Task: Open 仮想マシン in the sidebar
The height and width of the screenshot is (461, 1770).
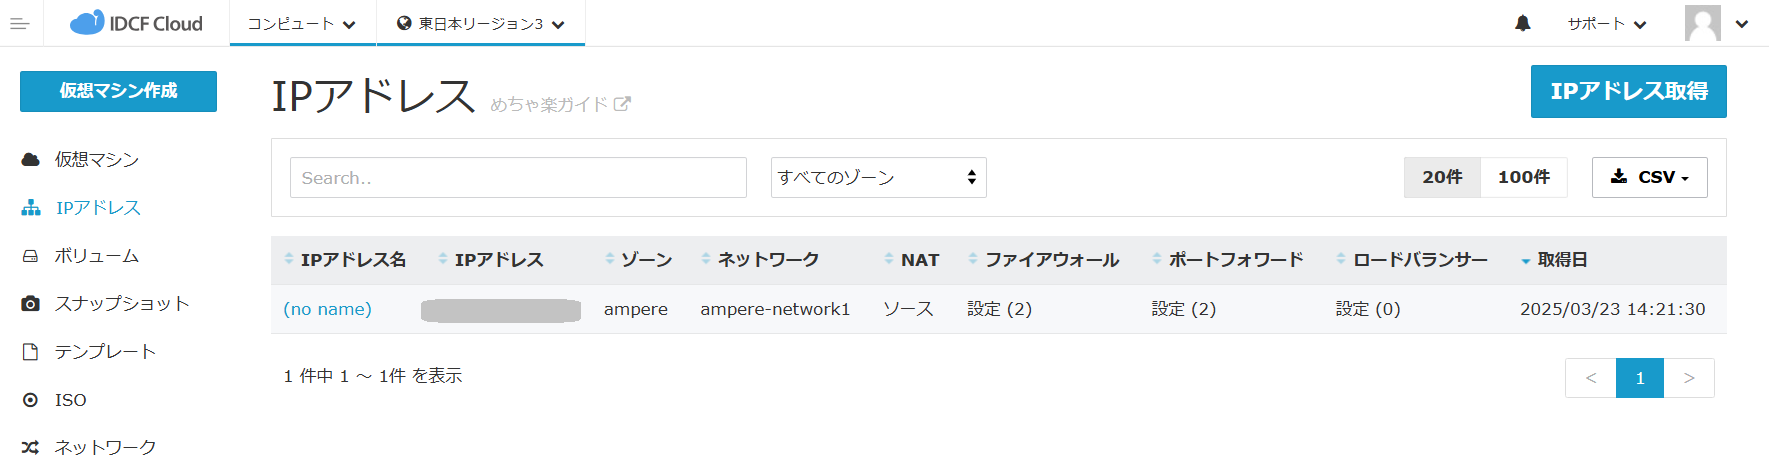Action: (96, 160)
